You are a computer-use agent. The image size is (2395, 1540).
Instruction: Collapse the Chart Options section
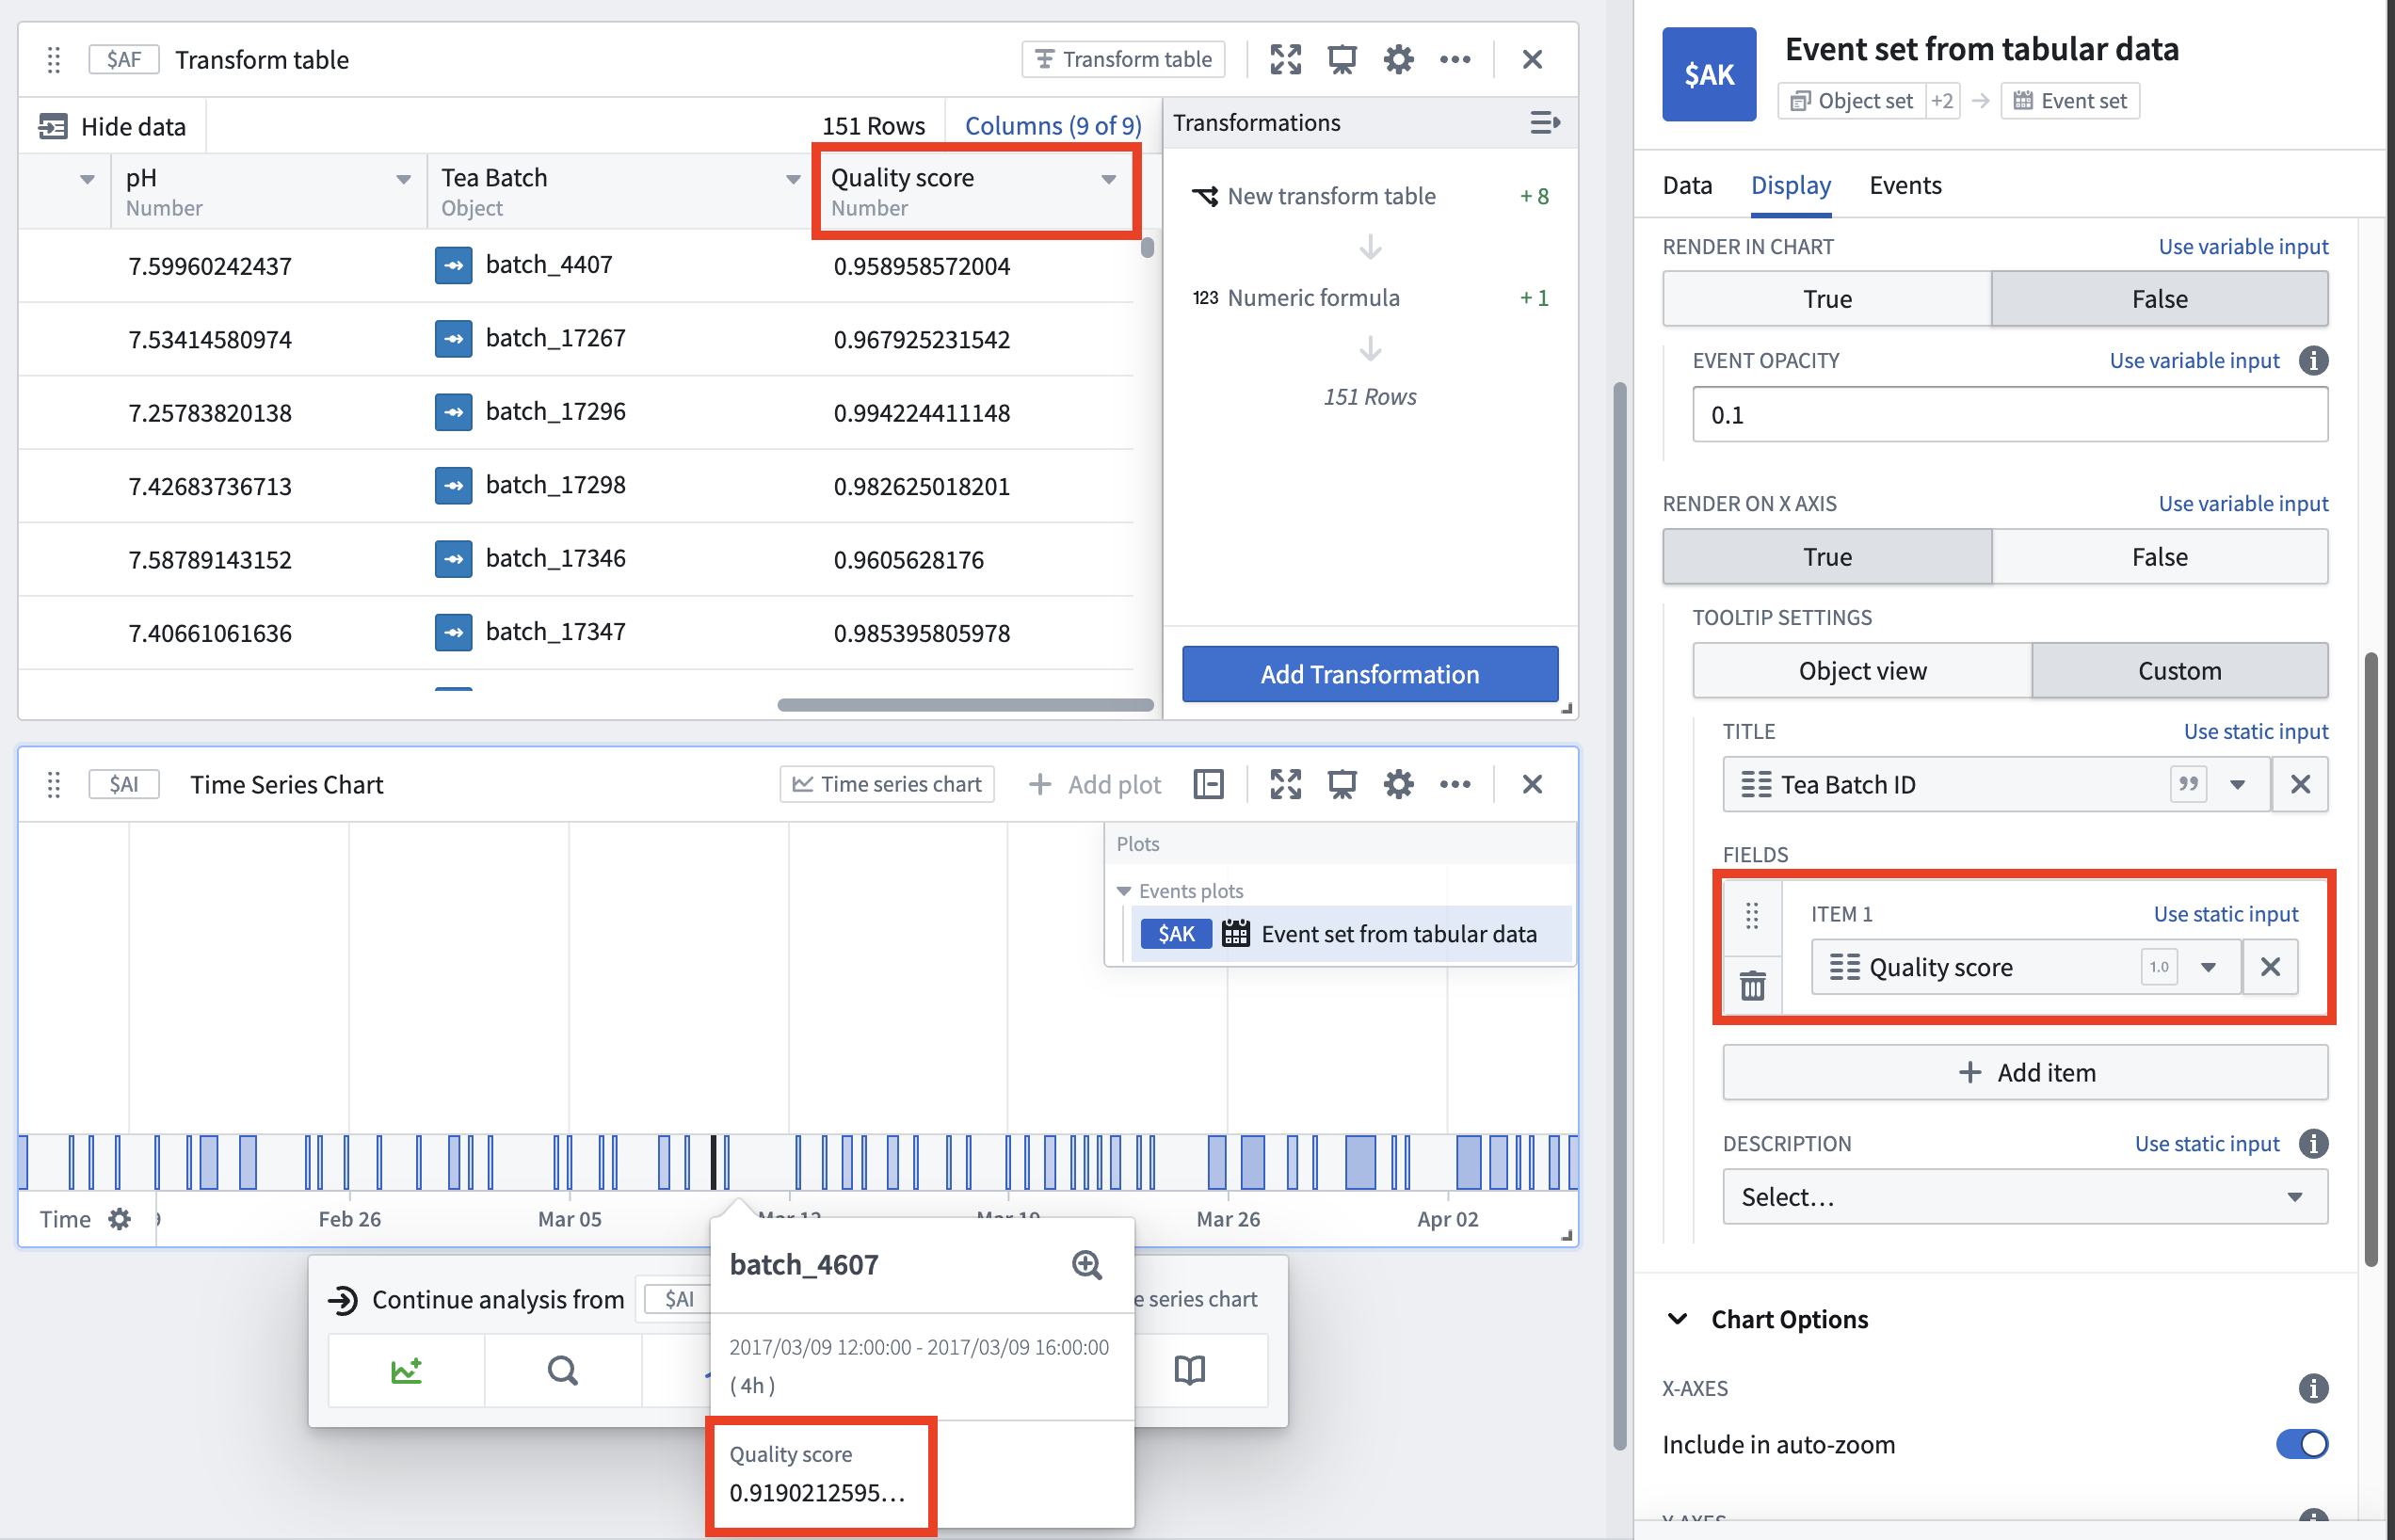click(x=1678, y=1319)
